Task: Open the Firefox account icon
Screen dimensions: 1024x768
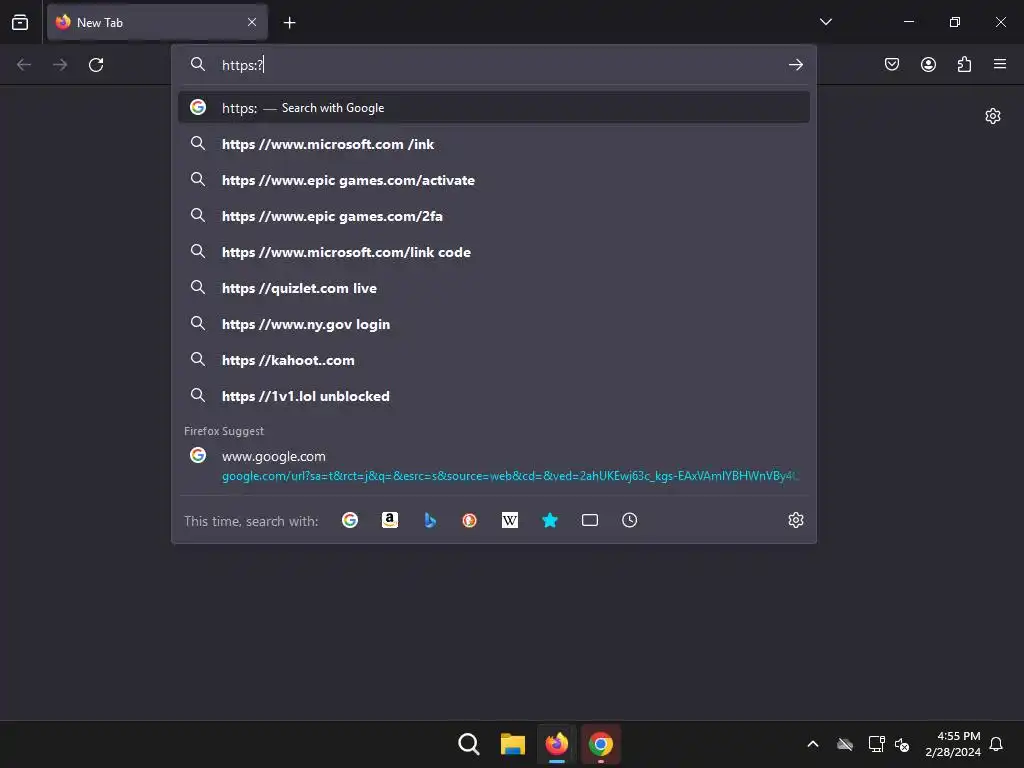Action: (928, 64)
